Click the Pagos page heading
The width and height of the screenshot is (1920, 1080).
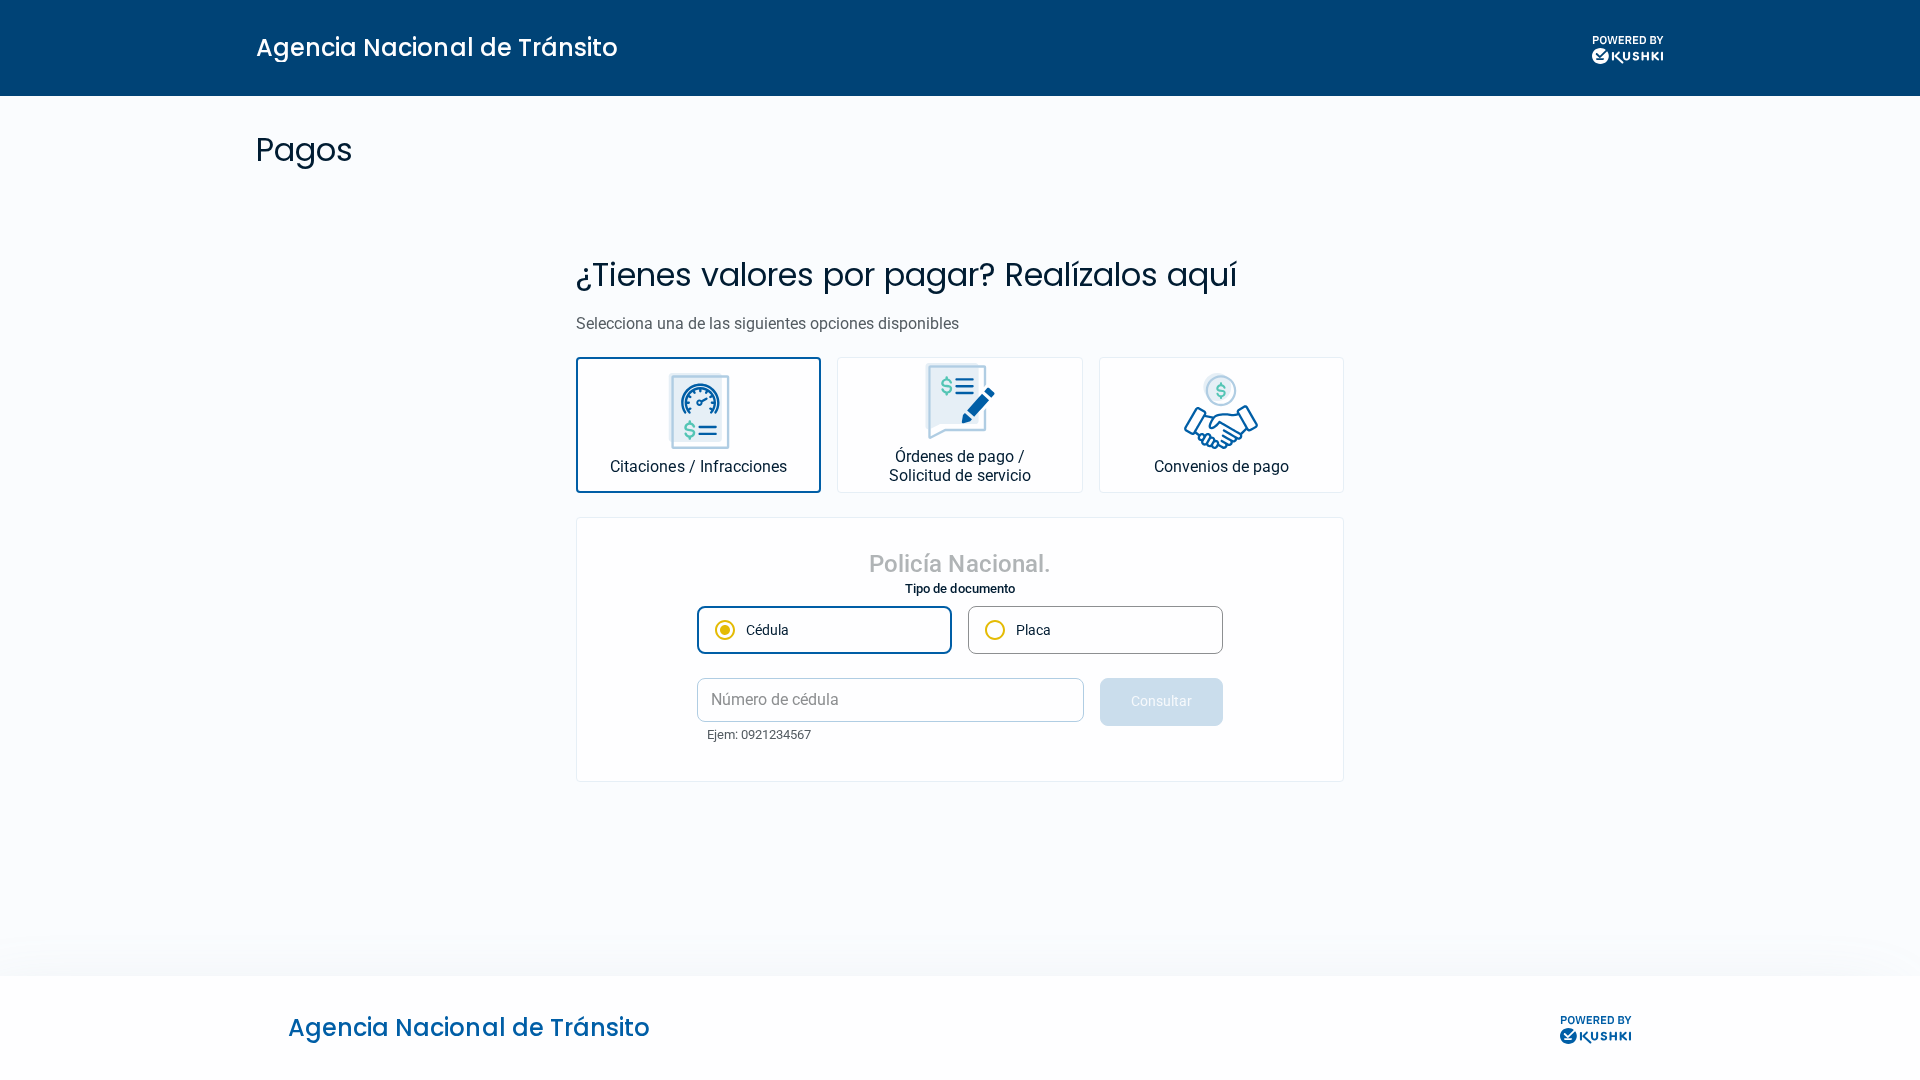click(304, 150)
